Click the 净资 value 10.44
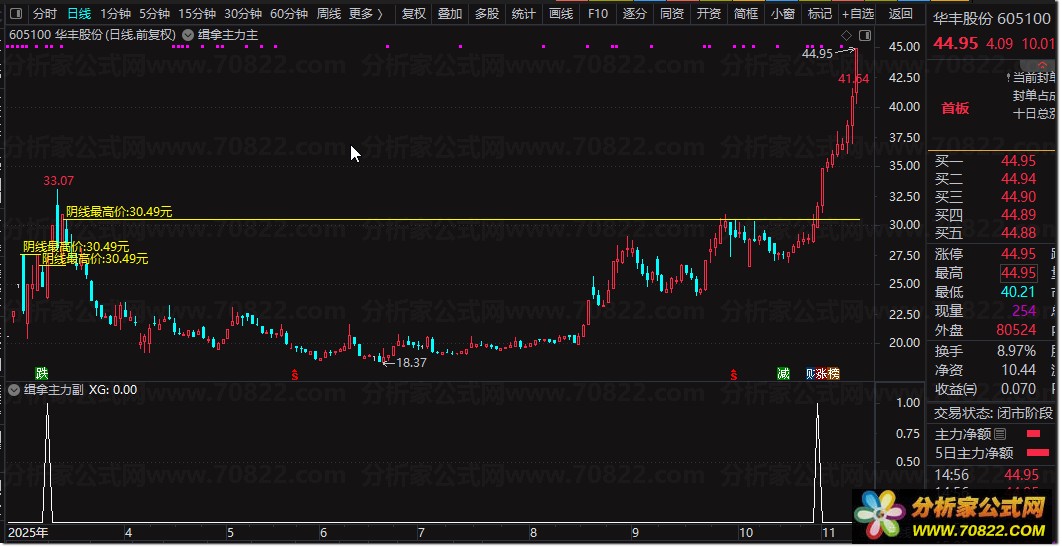 tap(1019, 370)
